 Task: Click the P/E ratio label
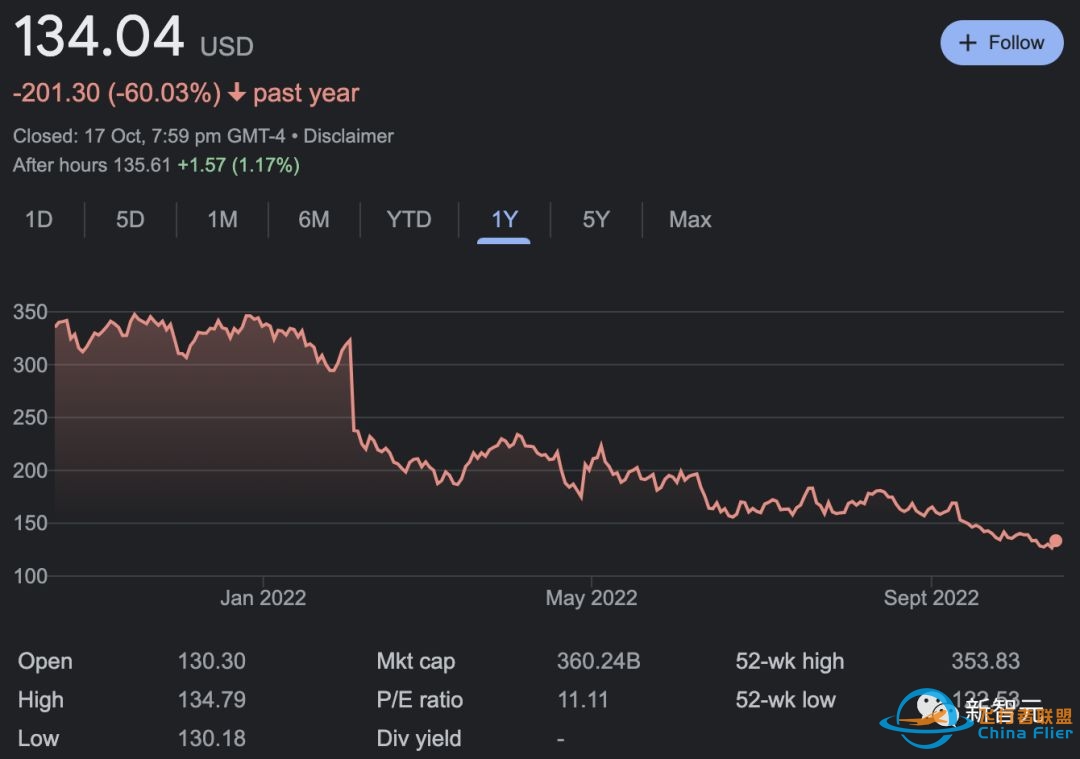(420, 700)
